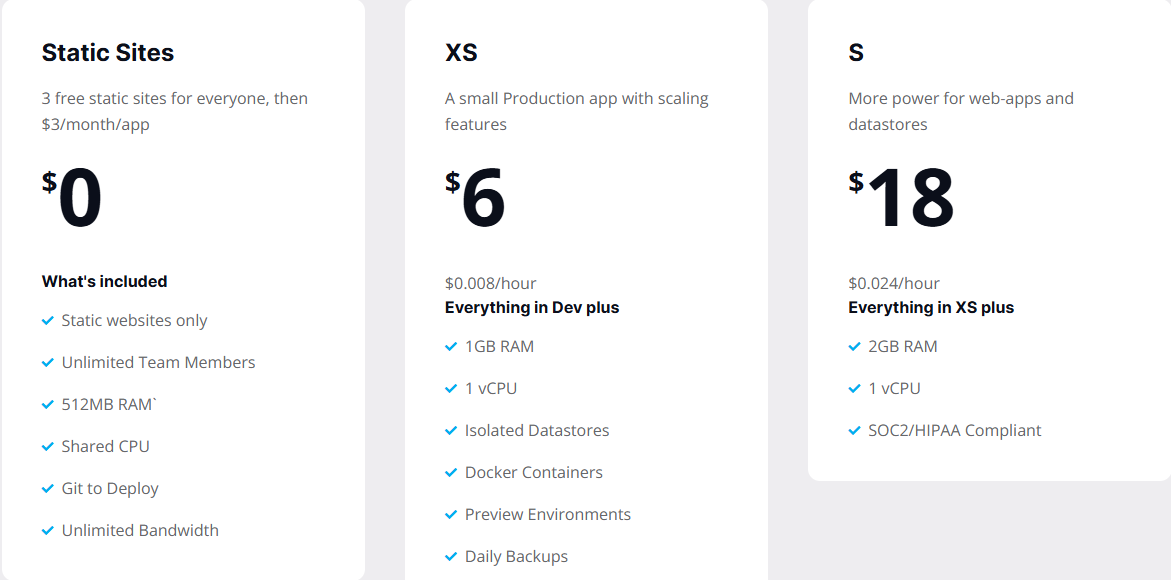The image size is (1171, 580).
Task: Select the XS plan heading
Action: (x=461, y=53)
